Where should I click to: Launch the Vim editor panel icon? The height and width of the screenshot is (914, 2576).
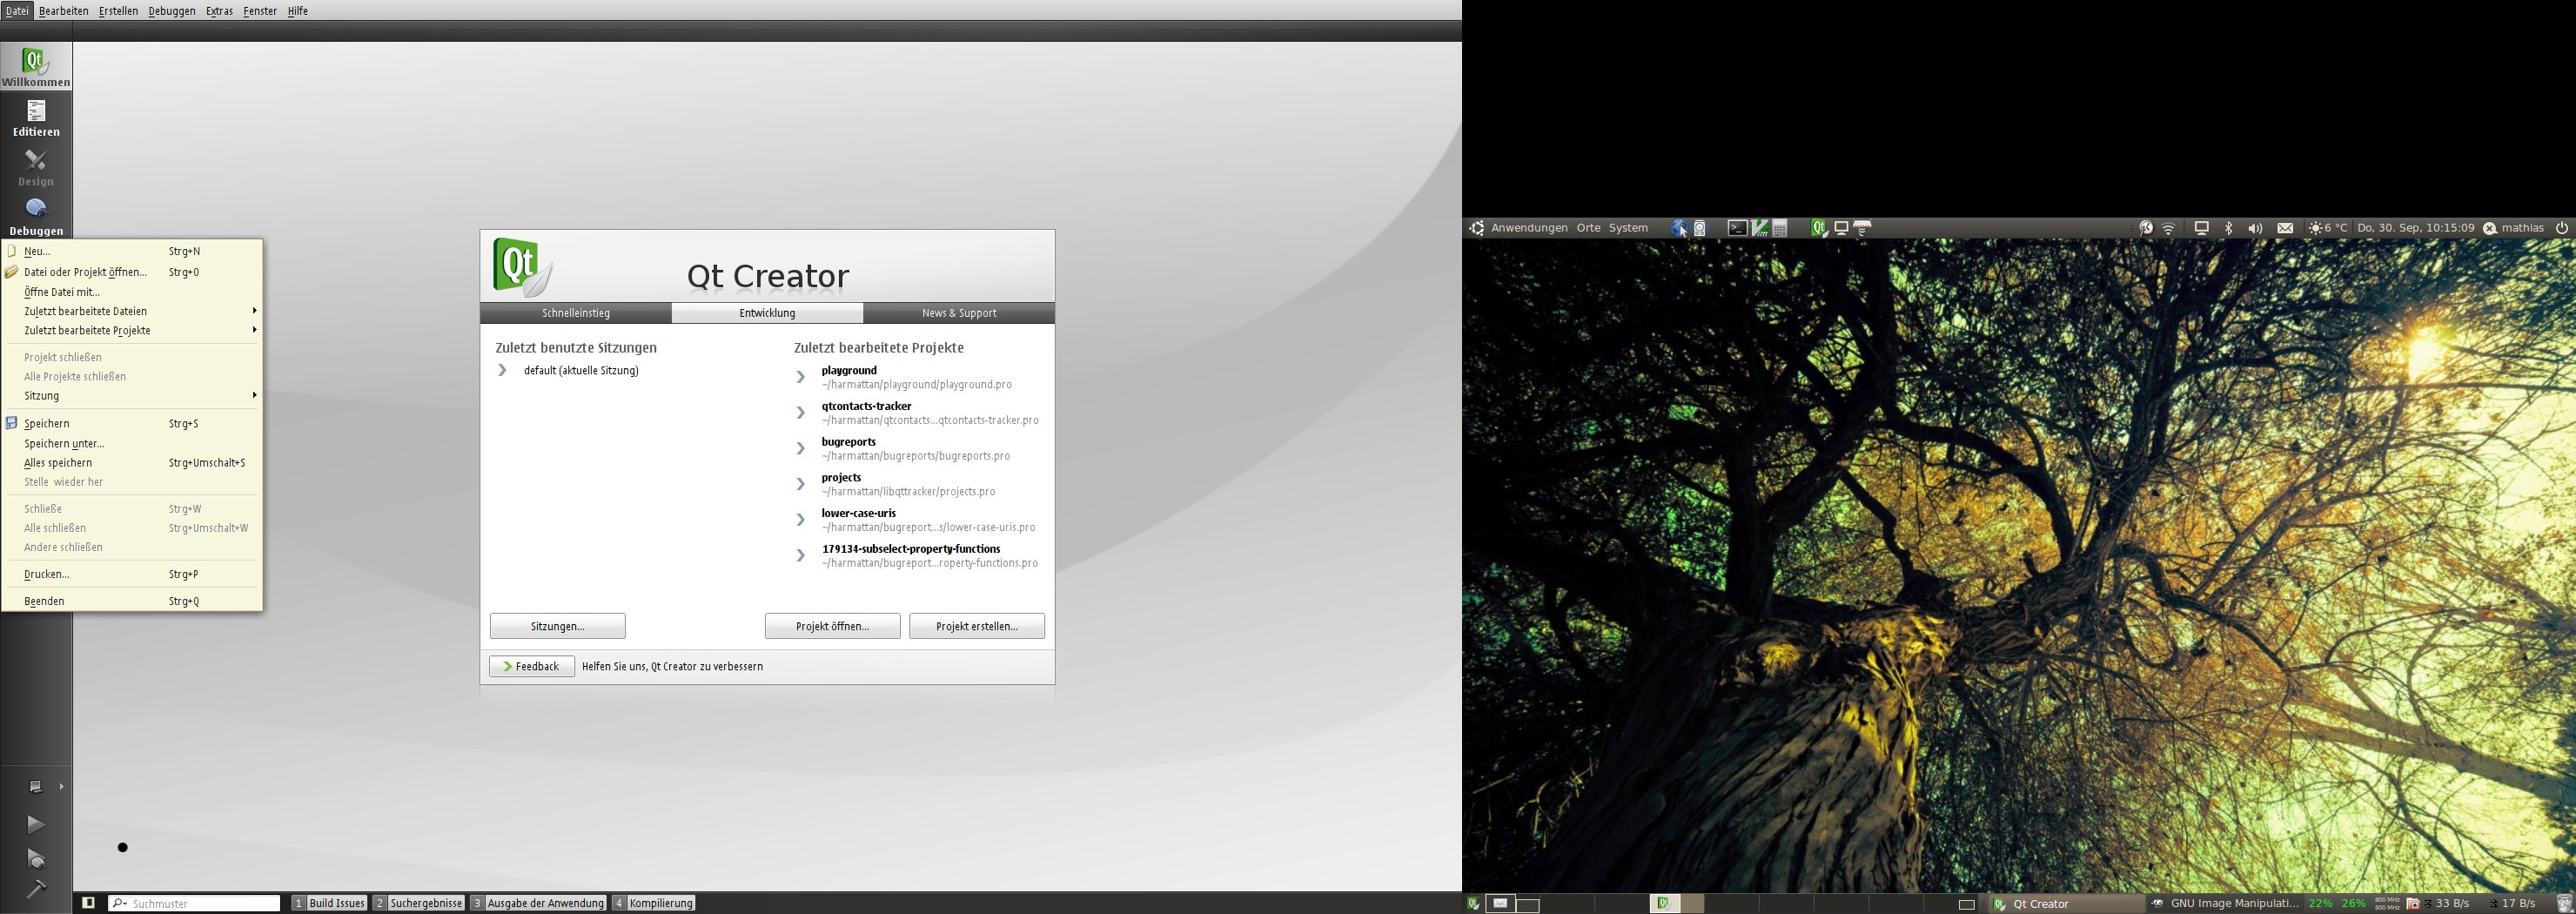pos(1760,228)
